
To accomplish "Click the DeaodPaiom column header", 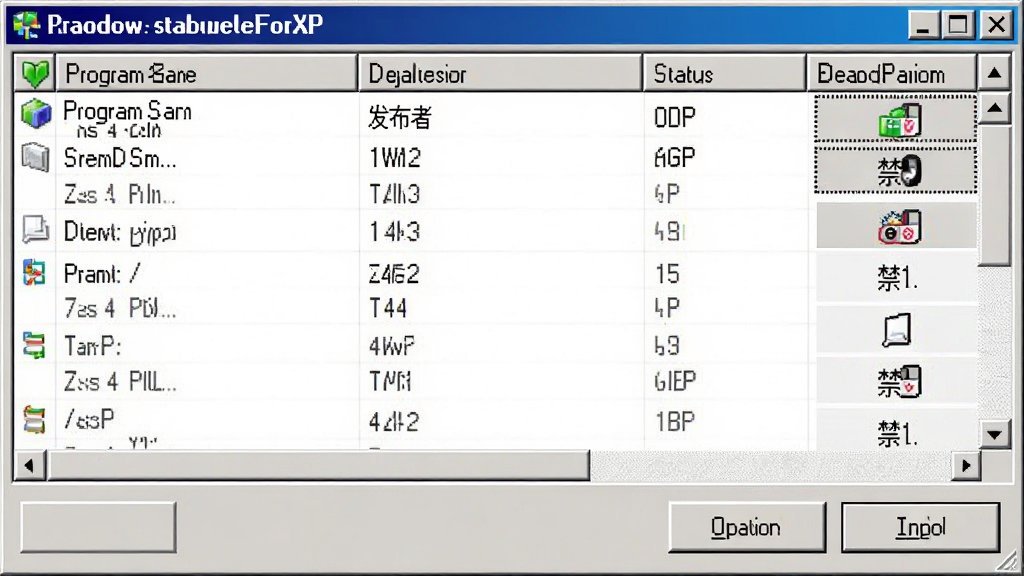I will [x=892, y=74].
